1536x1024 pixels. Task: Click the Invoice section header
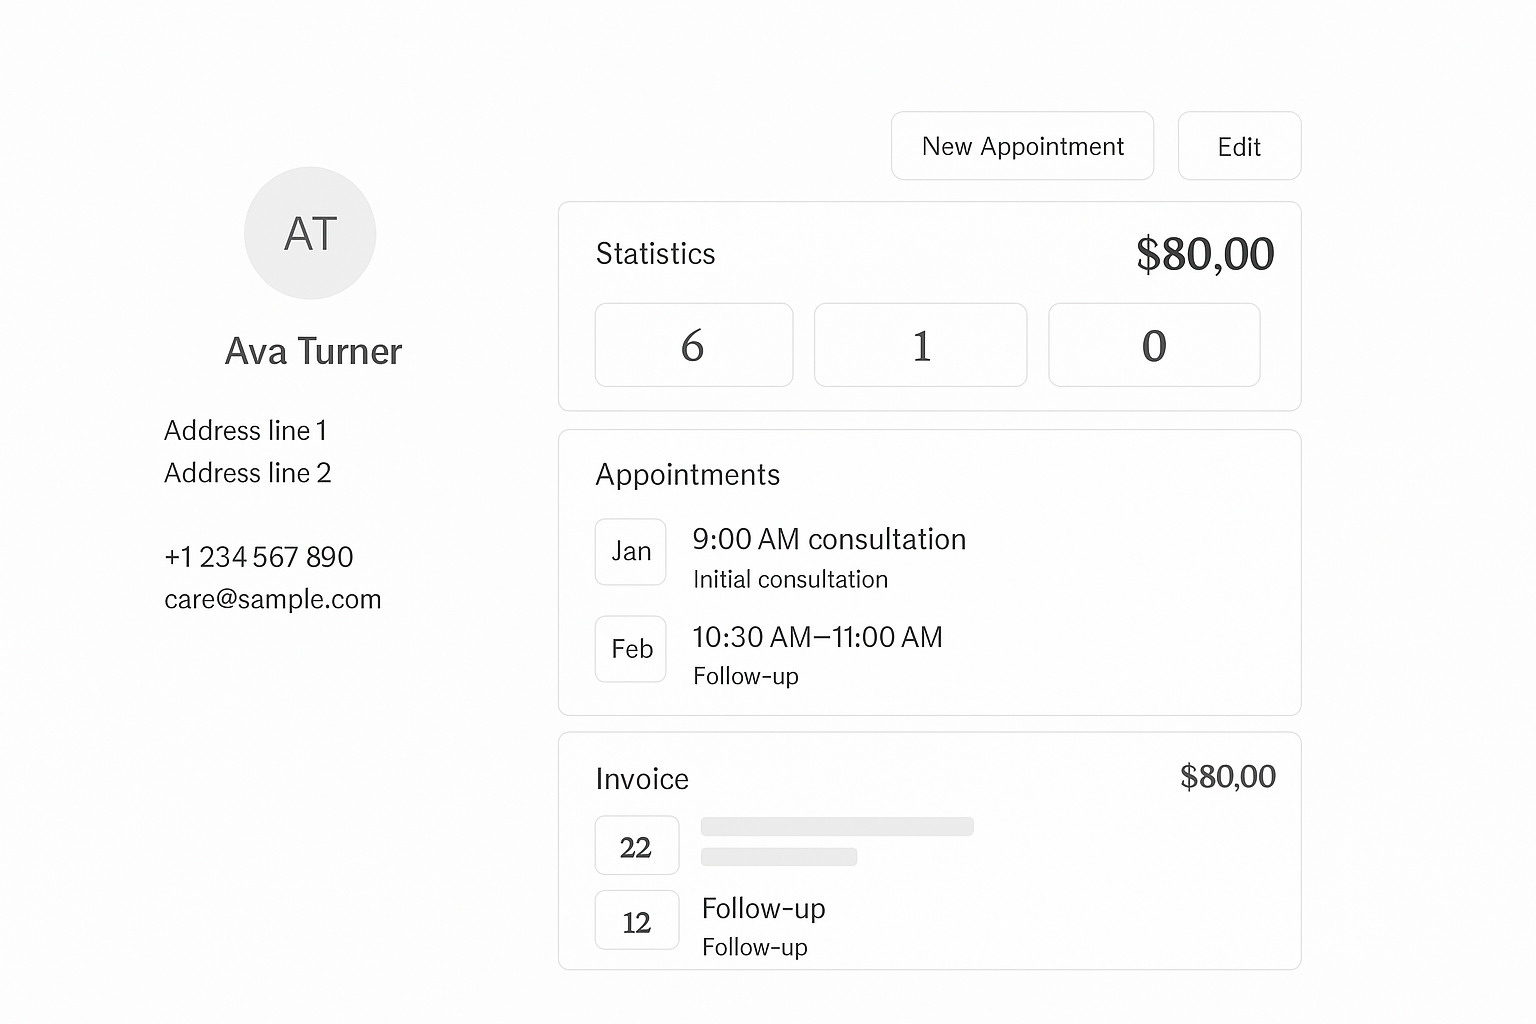coord(642,778)
